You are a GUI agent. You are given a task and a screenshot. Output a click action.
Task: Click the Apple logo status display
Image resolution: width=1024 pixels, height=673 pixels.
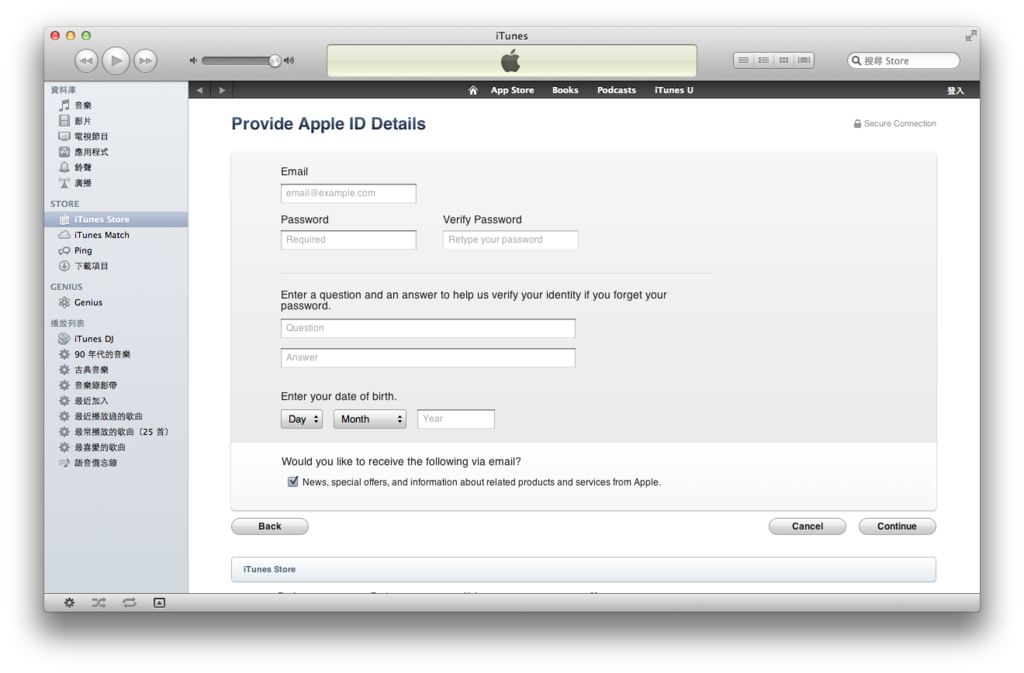point(511,61)
